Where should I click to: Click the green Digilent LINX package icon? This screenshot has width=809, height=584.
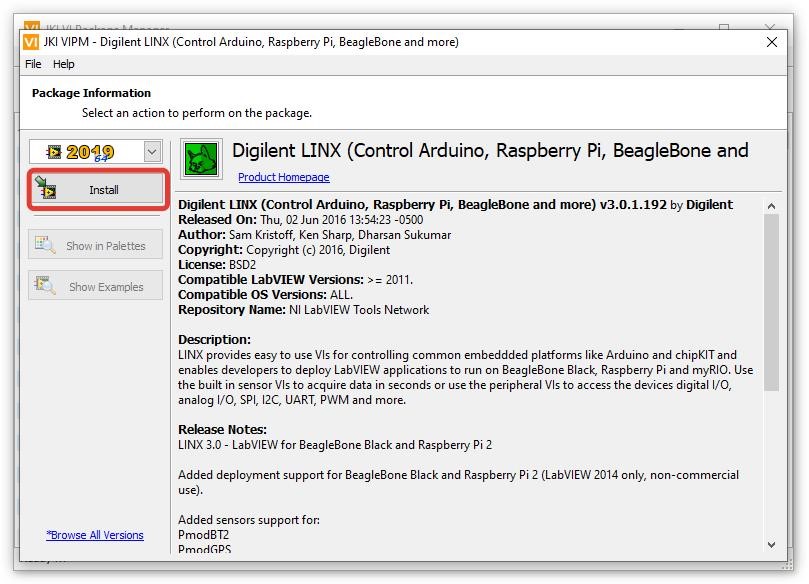click(x=202, y=159)
